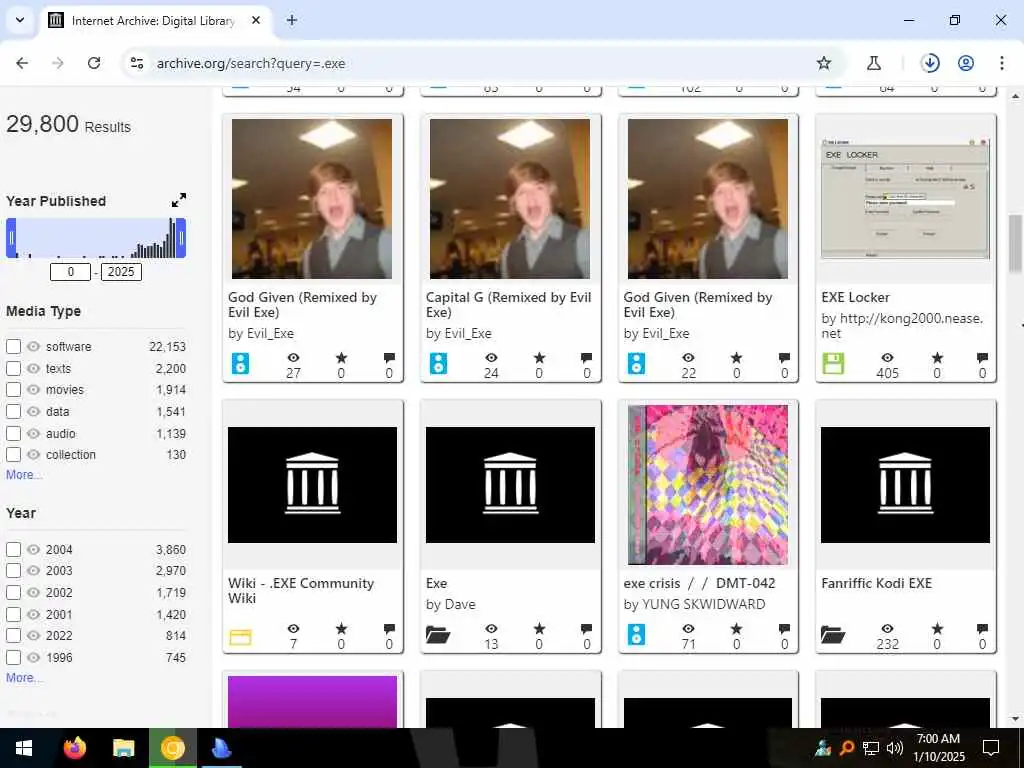This screenshot has height=768, width=1024.
Task: Click the clock showing 7:00 AM
Action: click(x=938, y=739)
